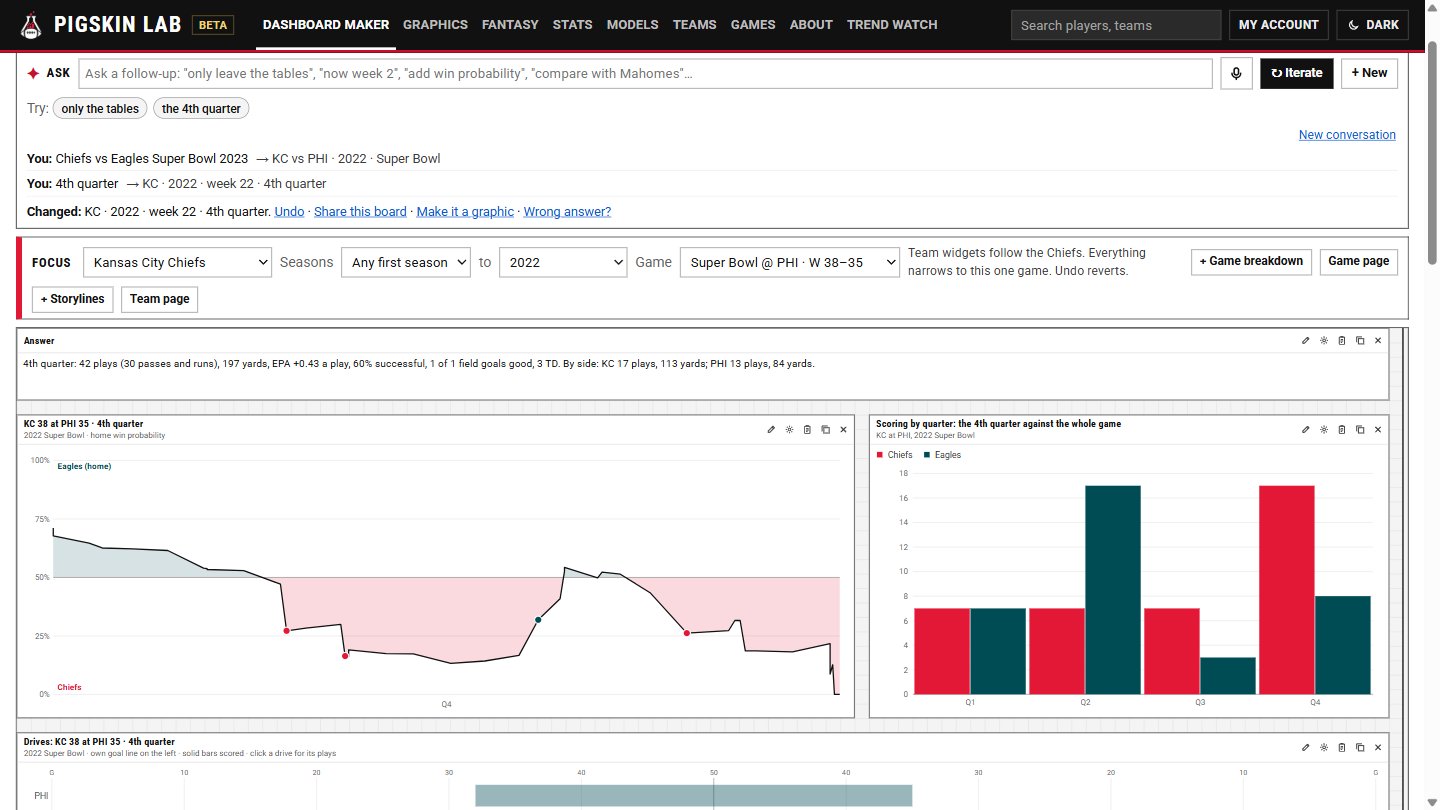Click the teal Eagles legend swatch
The image size is (1440, 810).
(927, 455)
